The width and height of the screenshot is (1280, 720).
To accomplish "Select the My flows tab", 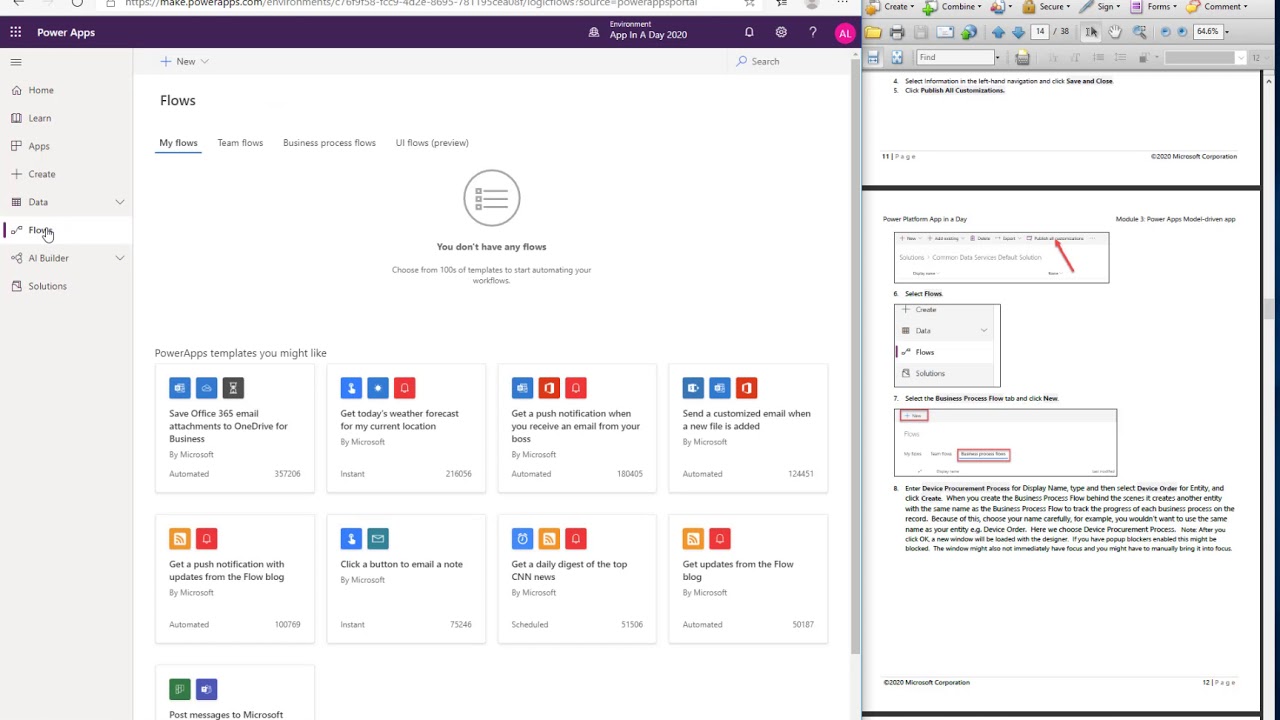I will point(178,143).
